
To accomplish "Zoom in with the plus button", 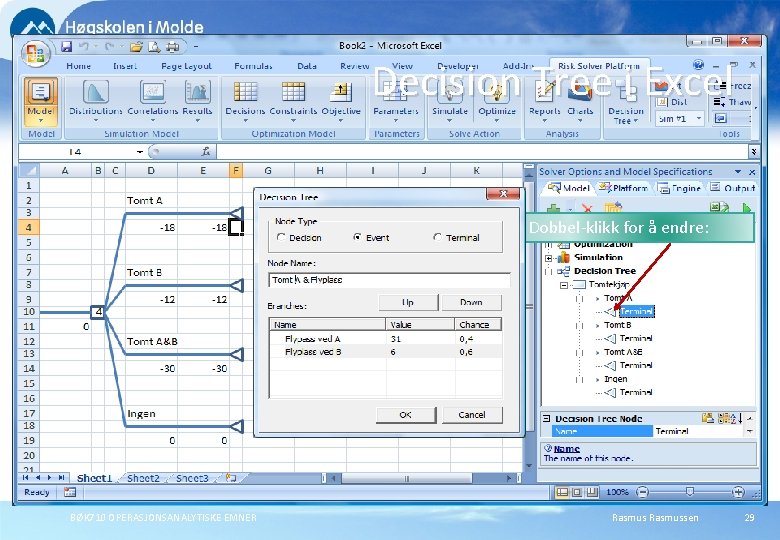I will point(739,492).
